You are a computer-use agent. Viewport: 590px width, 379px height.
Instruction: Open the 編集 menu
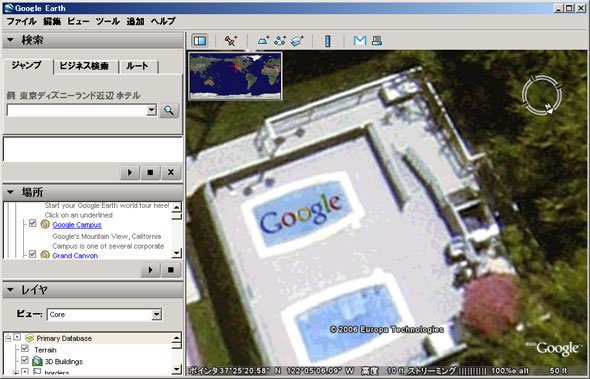[52, 21]
